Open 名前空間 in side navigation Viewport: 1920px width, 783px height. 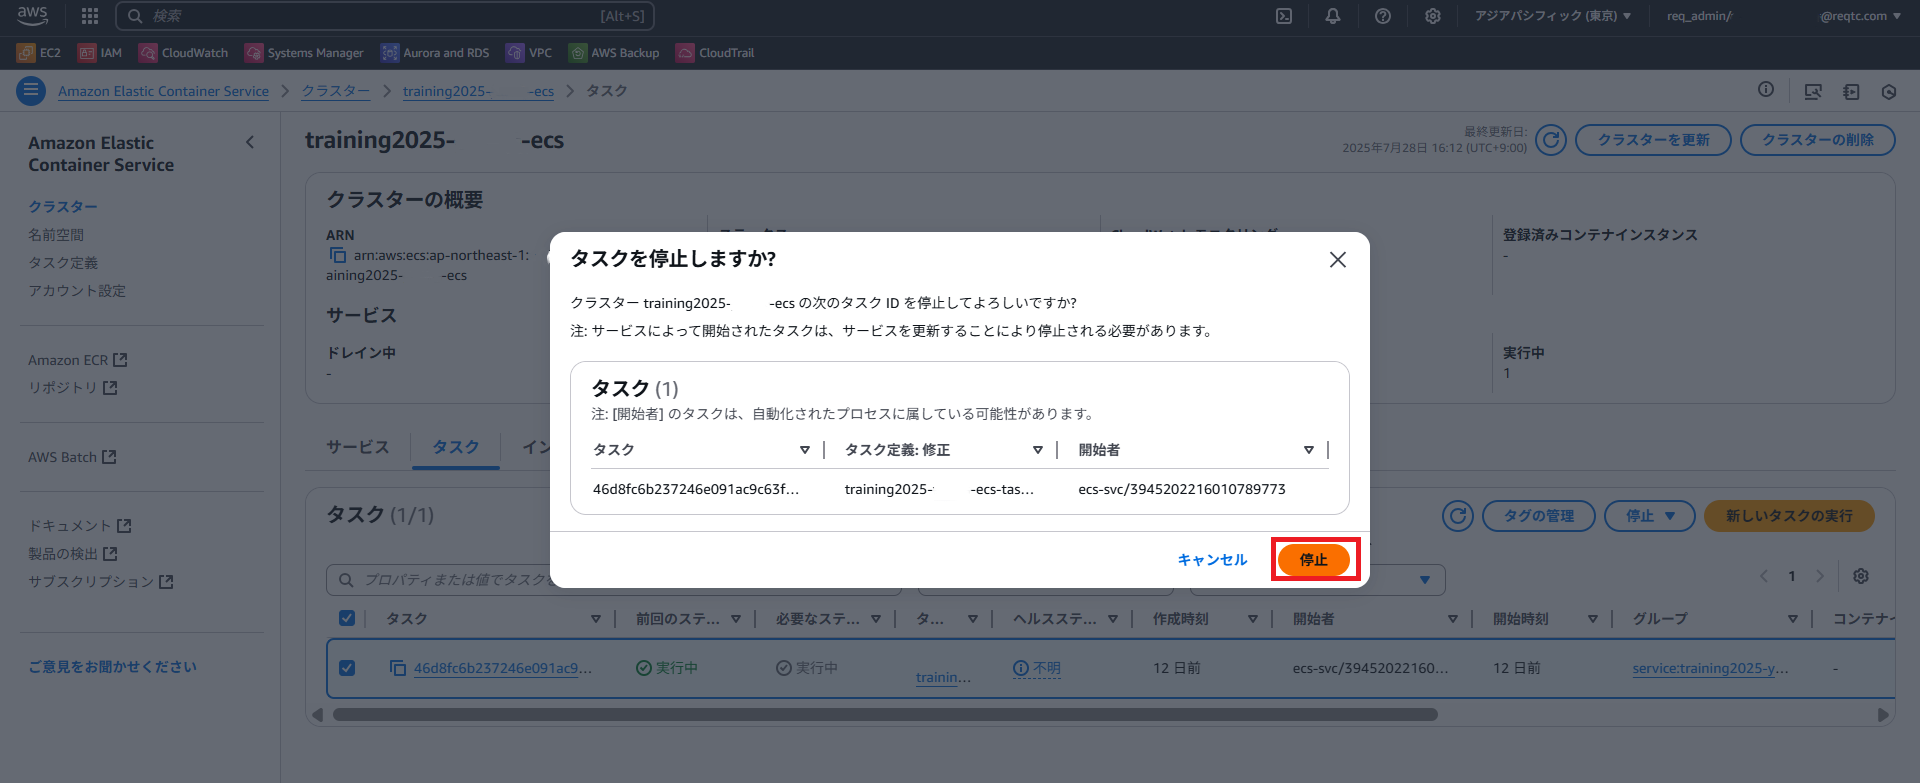click(x=56, y=235)
